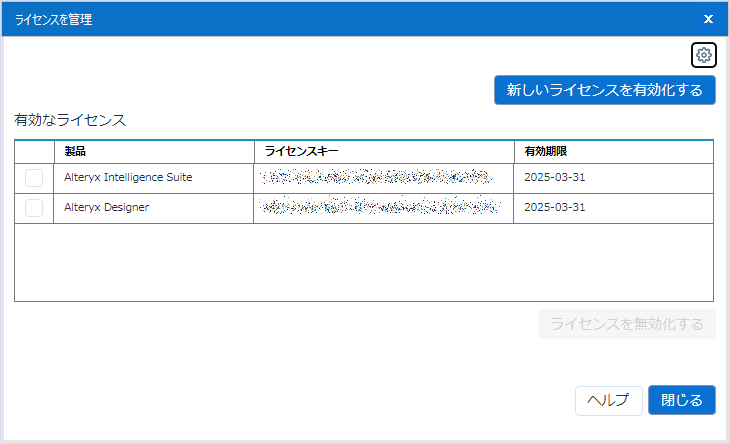Click the Intelligence Suite expiry date 2025-03-31
The height and width of the screenshot is (444, 730).
point(554,178)
